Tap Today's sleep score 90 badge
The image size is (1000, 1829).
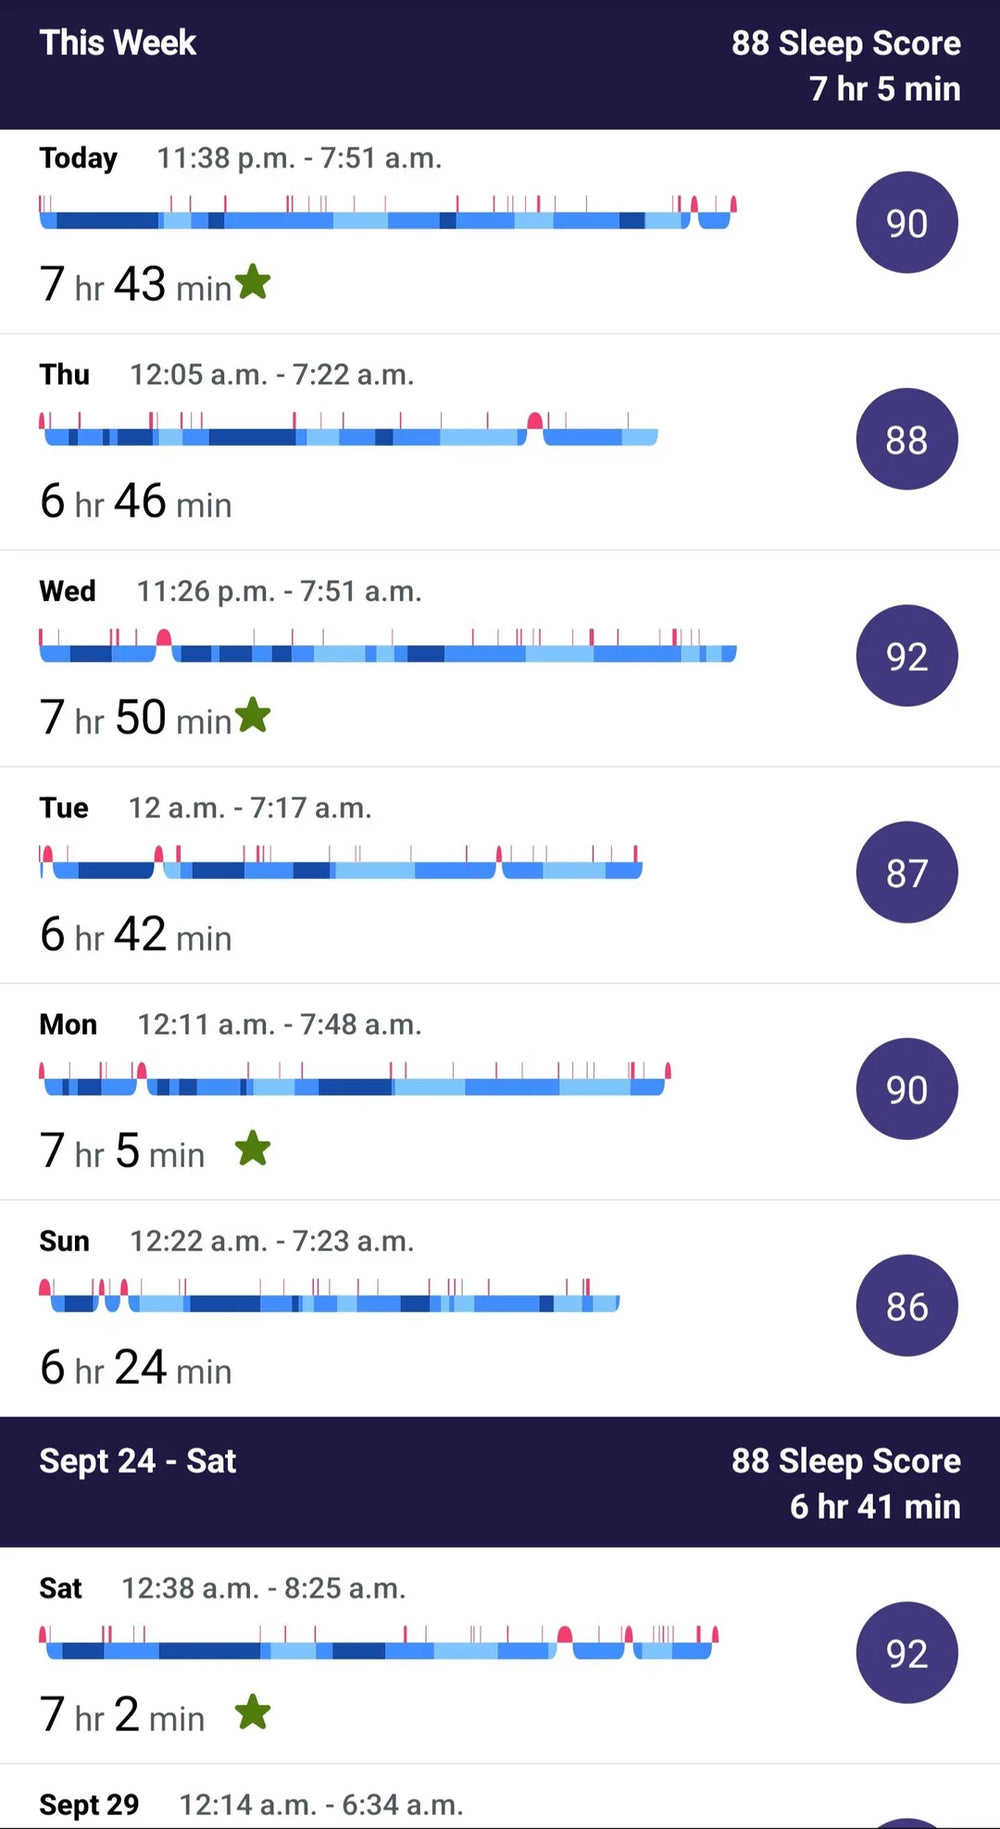coord(906,222)
